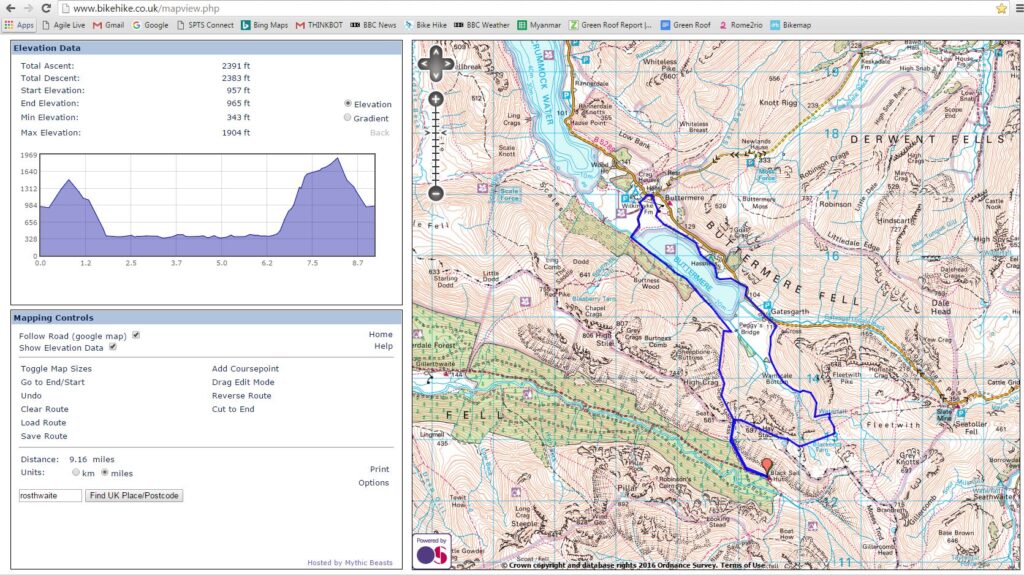Click the Ordnance Survey logo
This screenshot has height=575, width=1024.
pyautogui.click(x=432, y=551)
